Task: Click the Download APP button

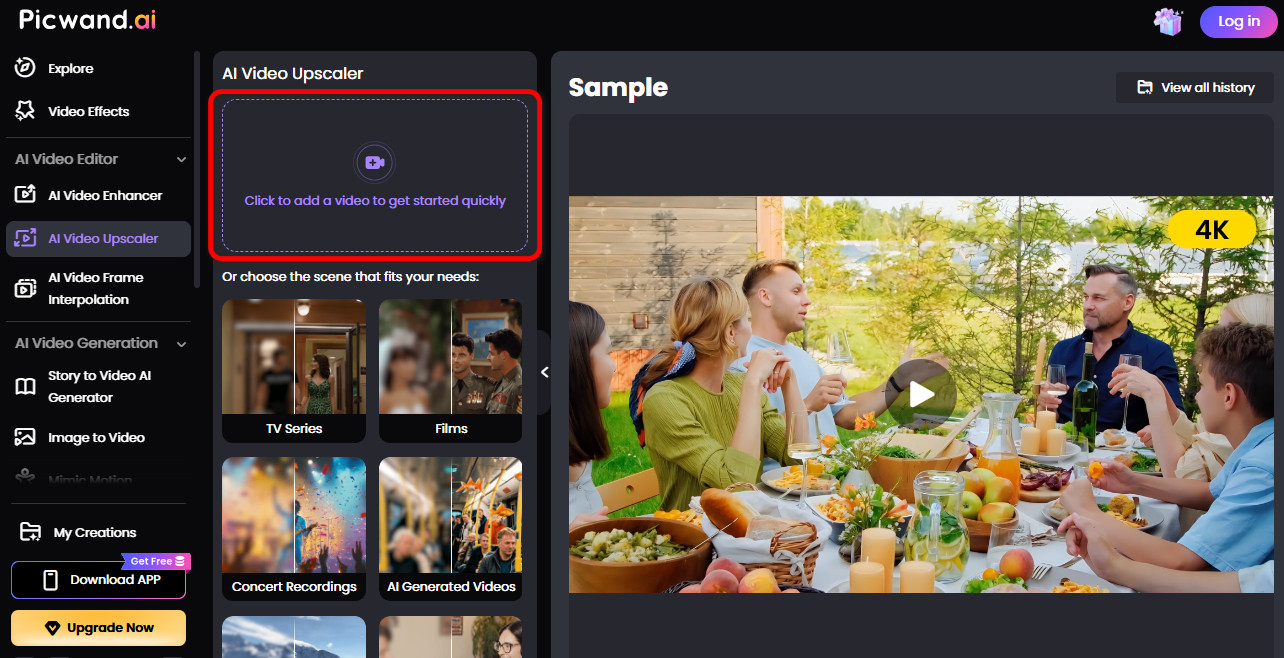Action: (98, 579)
